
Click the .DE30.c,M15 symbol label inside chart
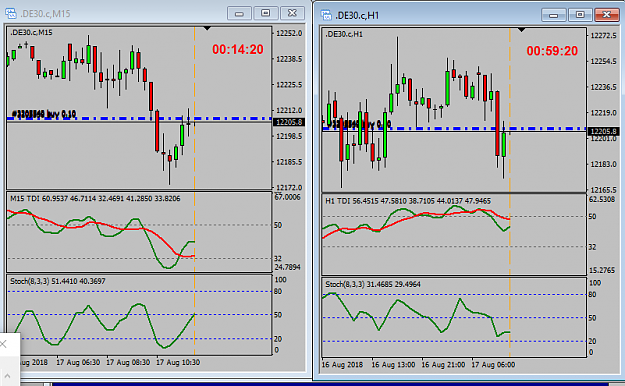tap(31, 32)
